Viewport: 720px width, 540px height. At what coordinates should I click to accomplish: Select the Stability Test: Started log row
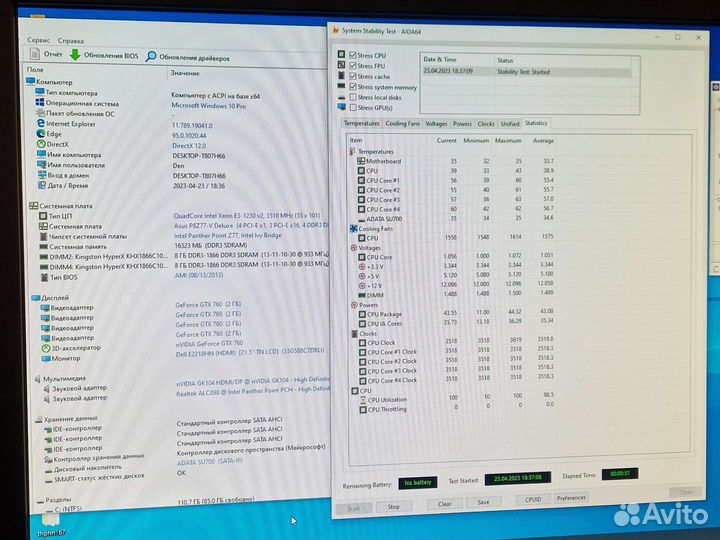click(527, 72)
